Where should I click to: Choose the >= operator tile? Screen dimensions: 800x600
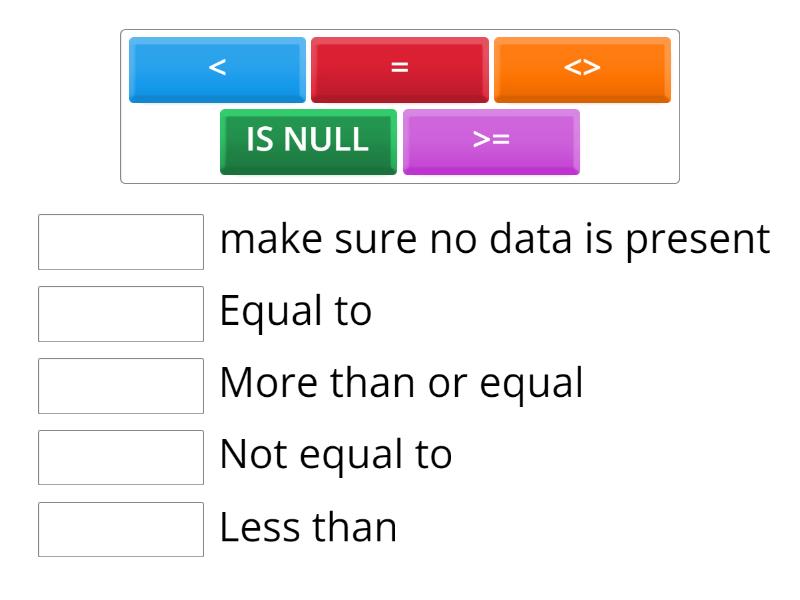point(491,141)
